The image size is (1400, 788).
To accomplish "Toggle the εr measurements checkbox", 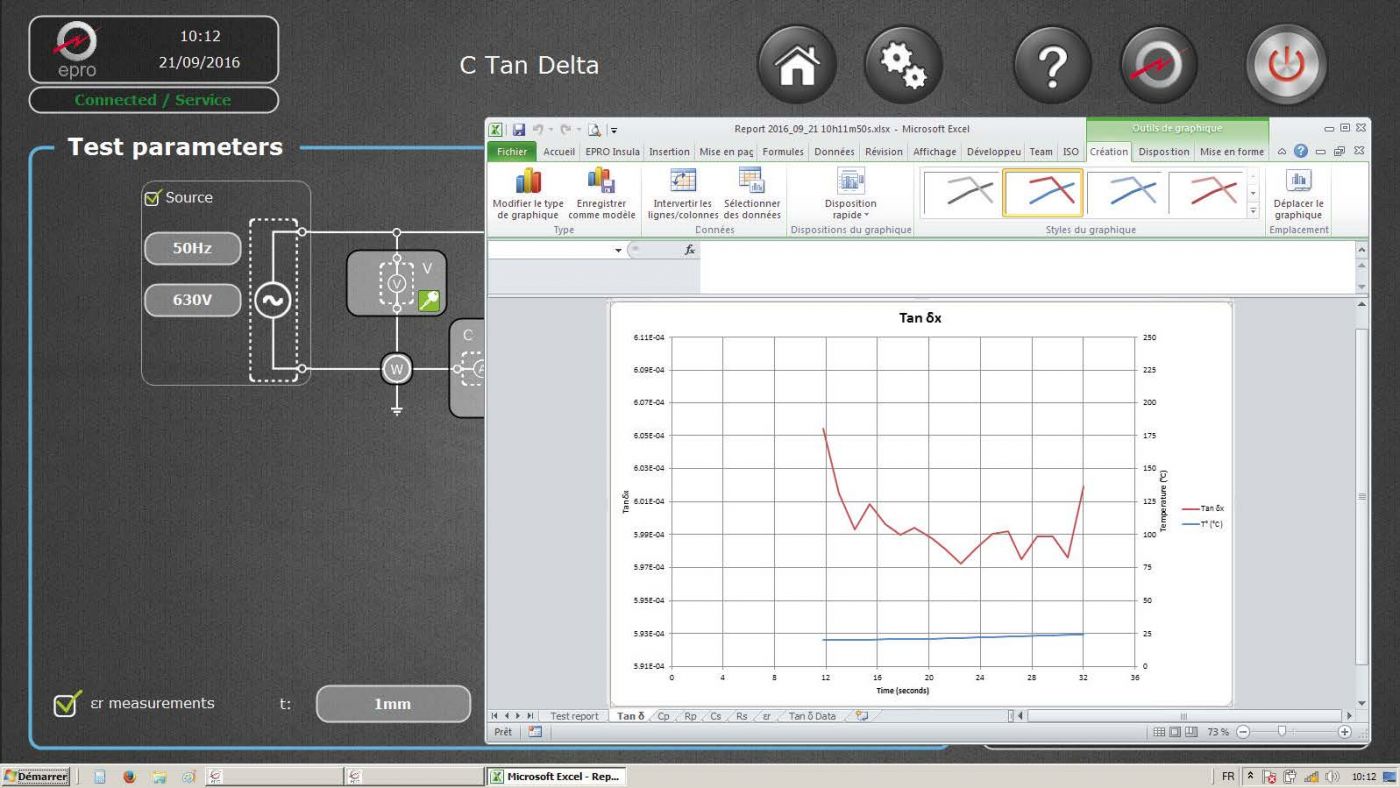I will click(x=67, y=704).
